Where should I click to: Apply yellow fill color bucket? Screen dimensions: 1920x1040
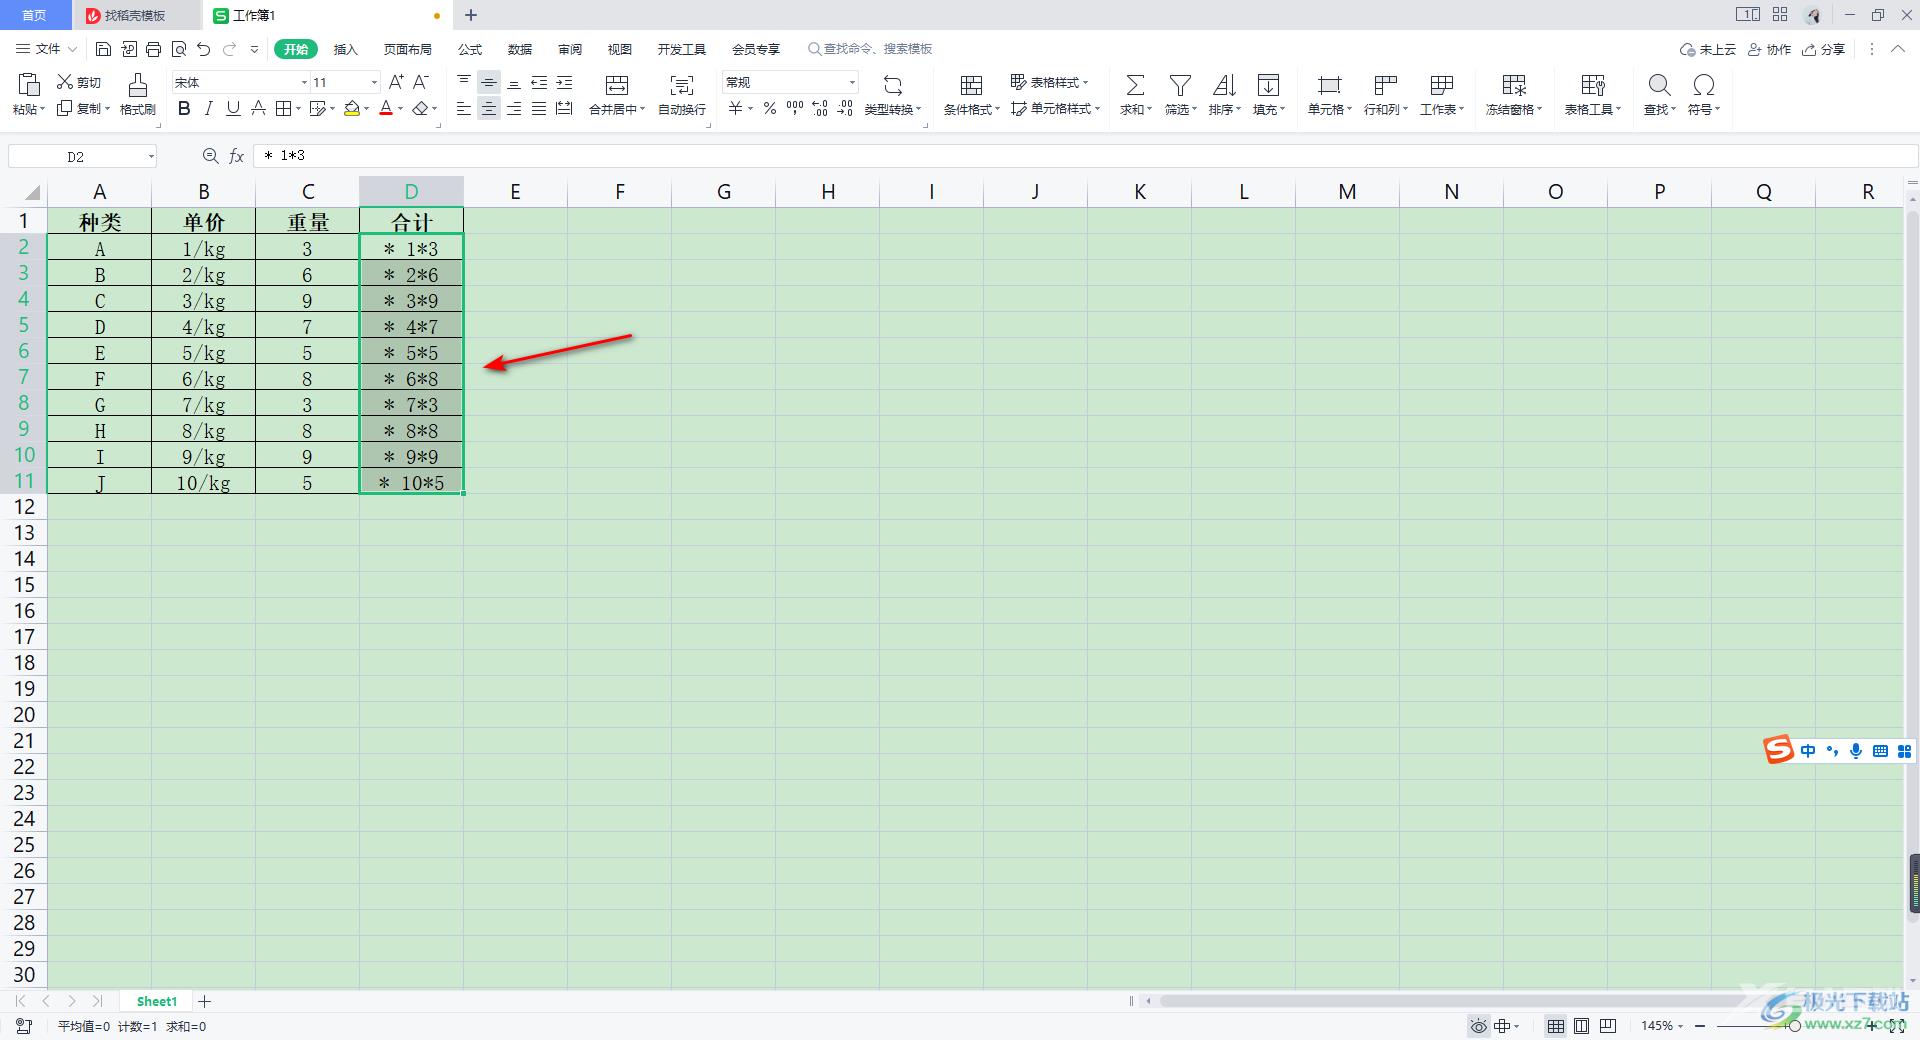(x=352, y=108)
